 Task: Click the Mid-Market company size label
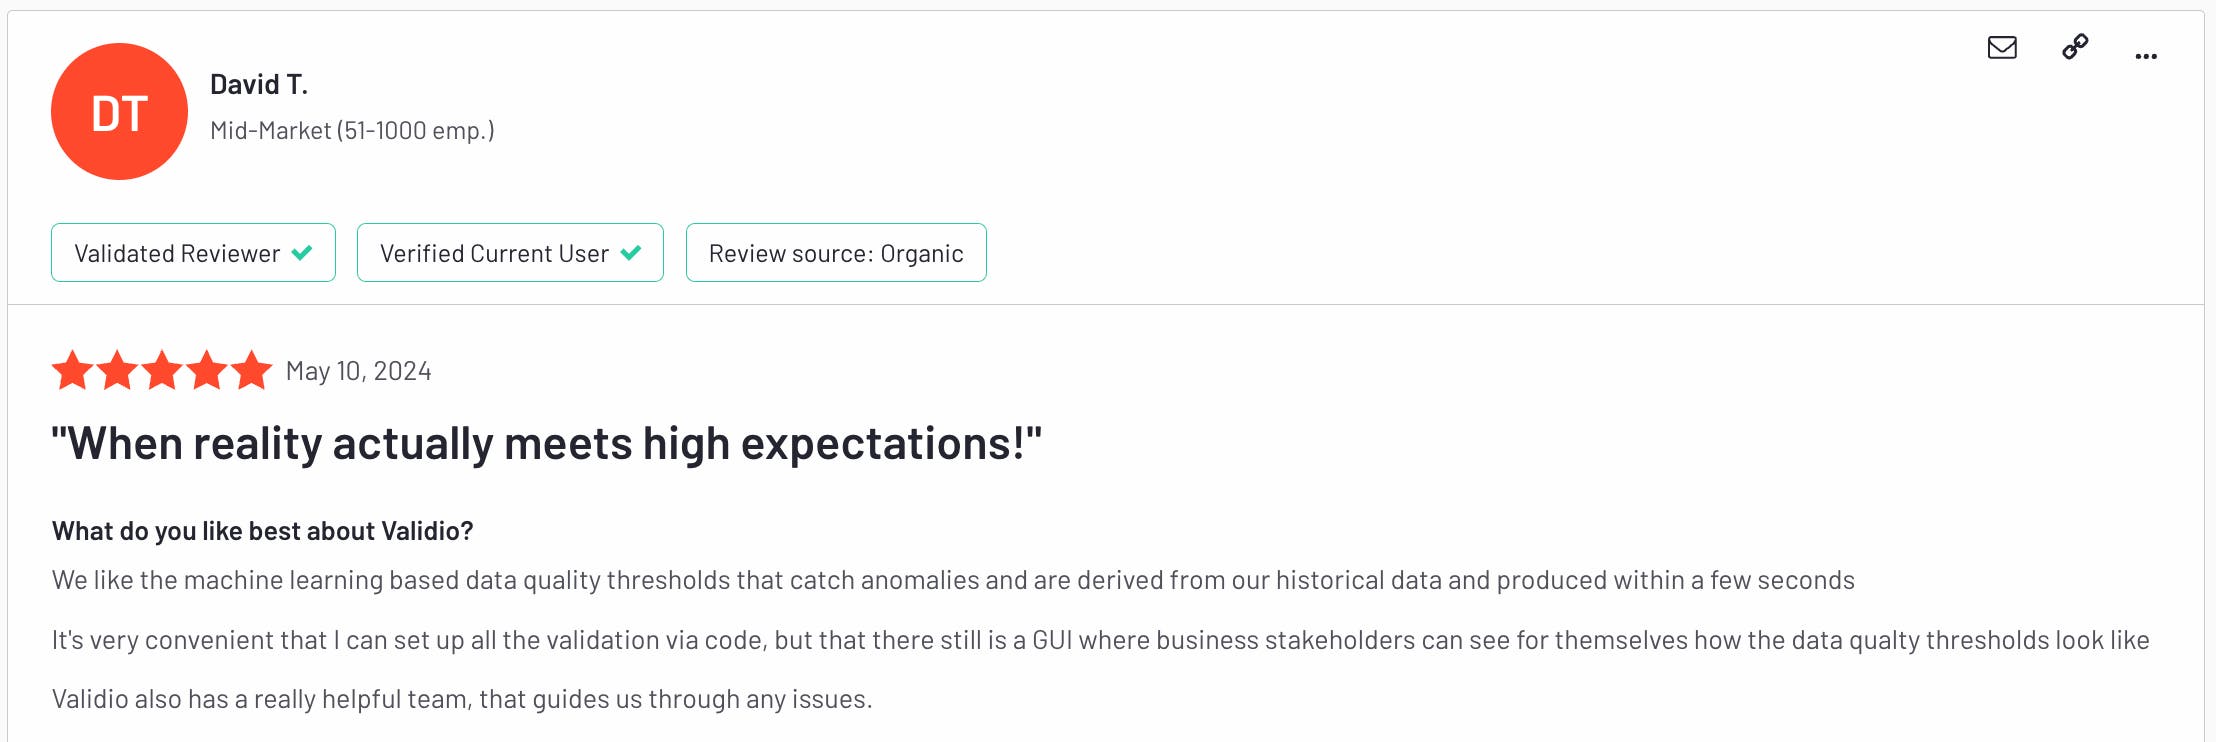352,131
